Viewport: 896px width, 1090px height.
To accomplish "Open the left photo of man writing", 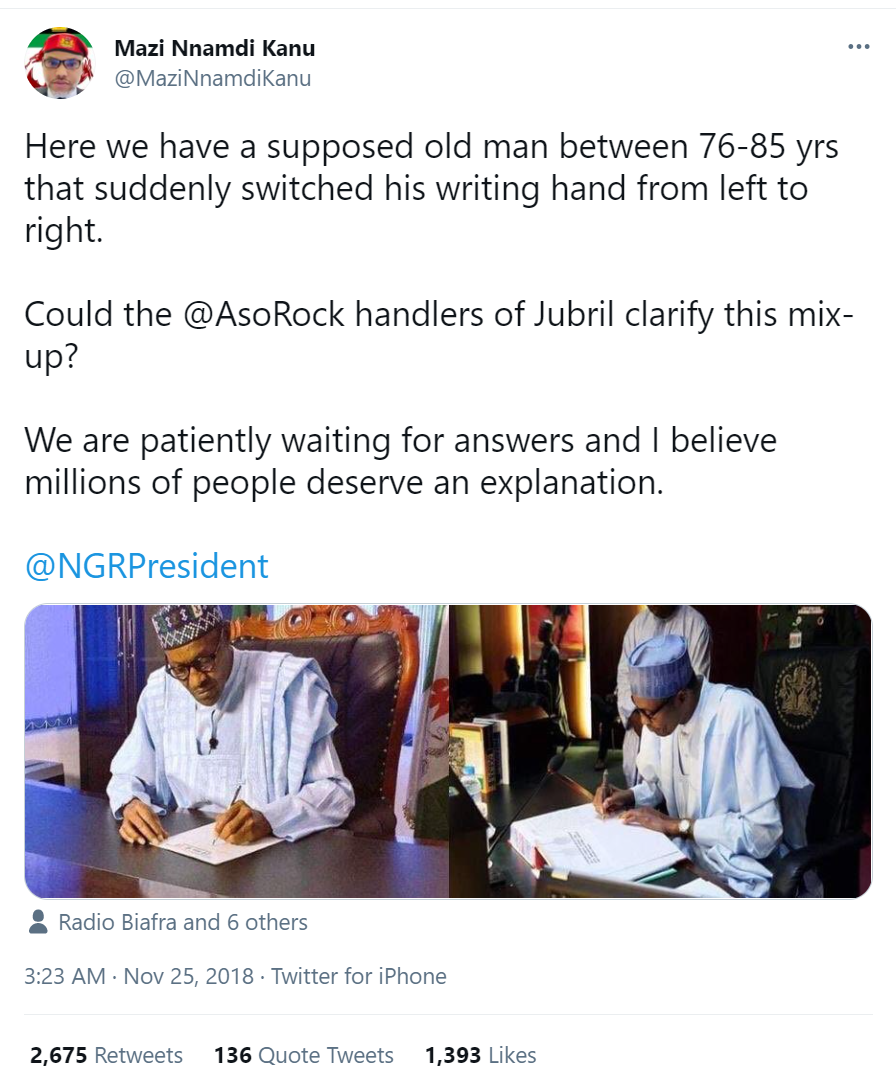I will 237,750.
